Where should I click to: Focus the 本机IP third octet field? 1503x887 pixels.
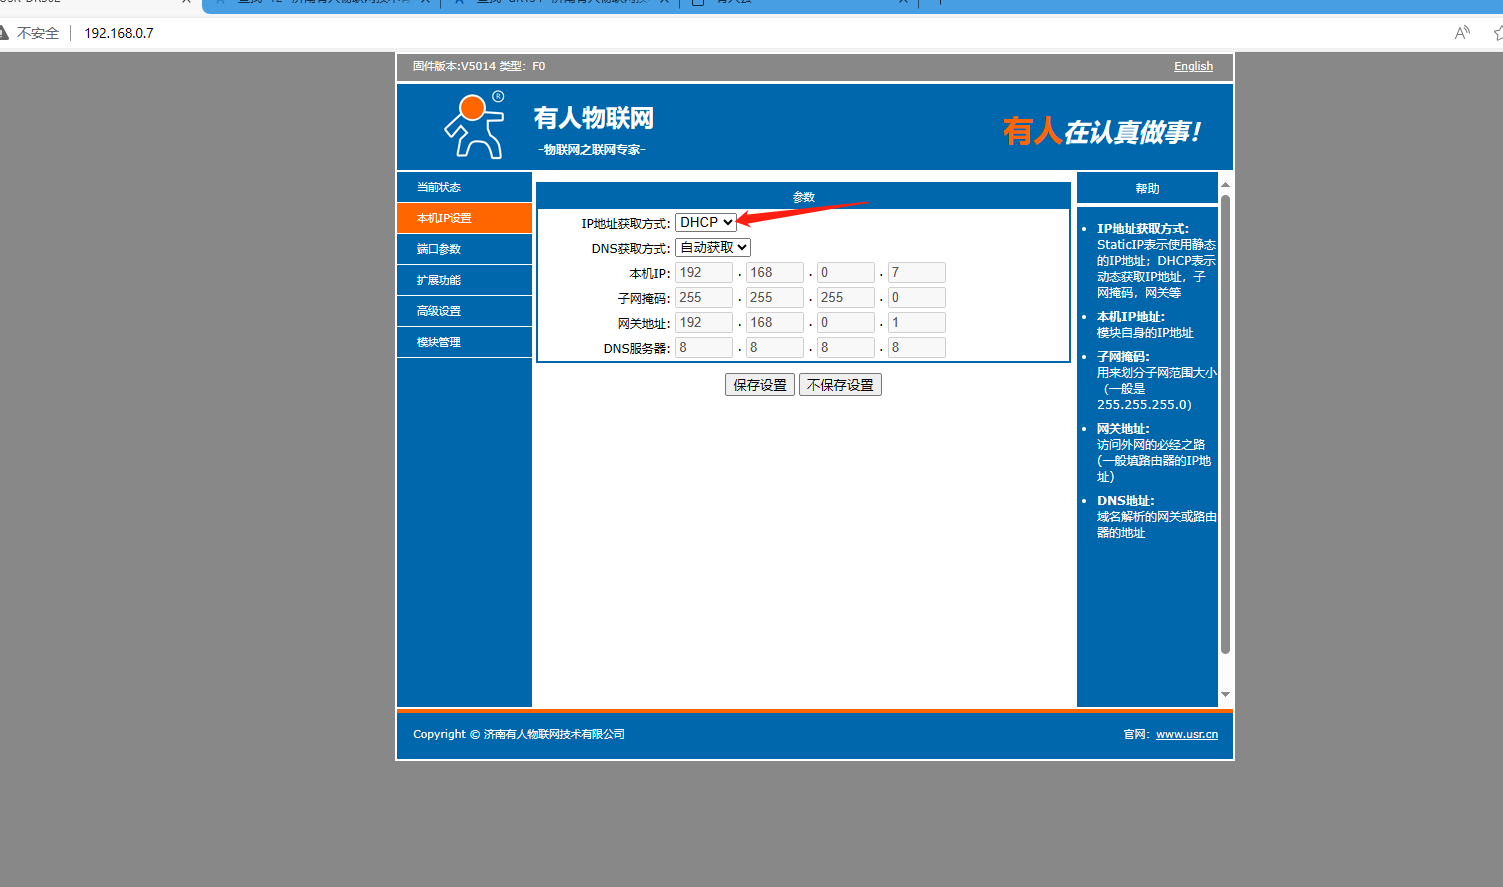pyautogui.click(x=846, y=272)
